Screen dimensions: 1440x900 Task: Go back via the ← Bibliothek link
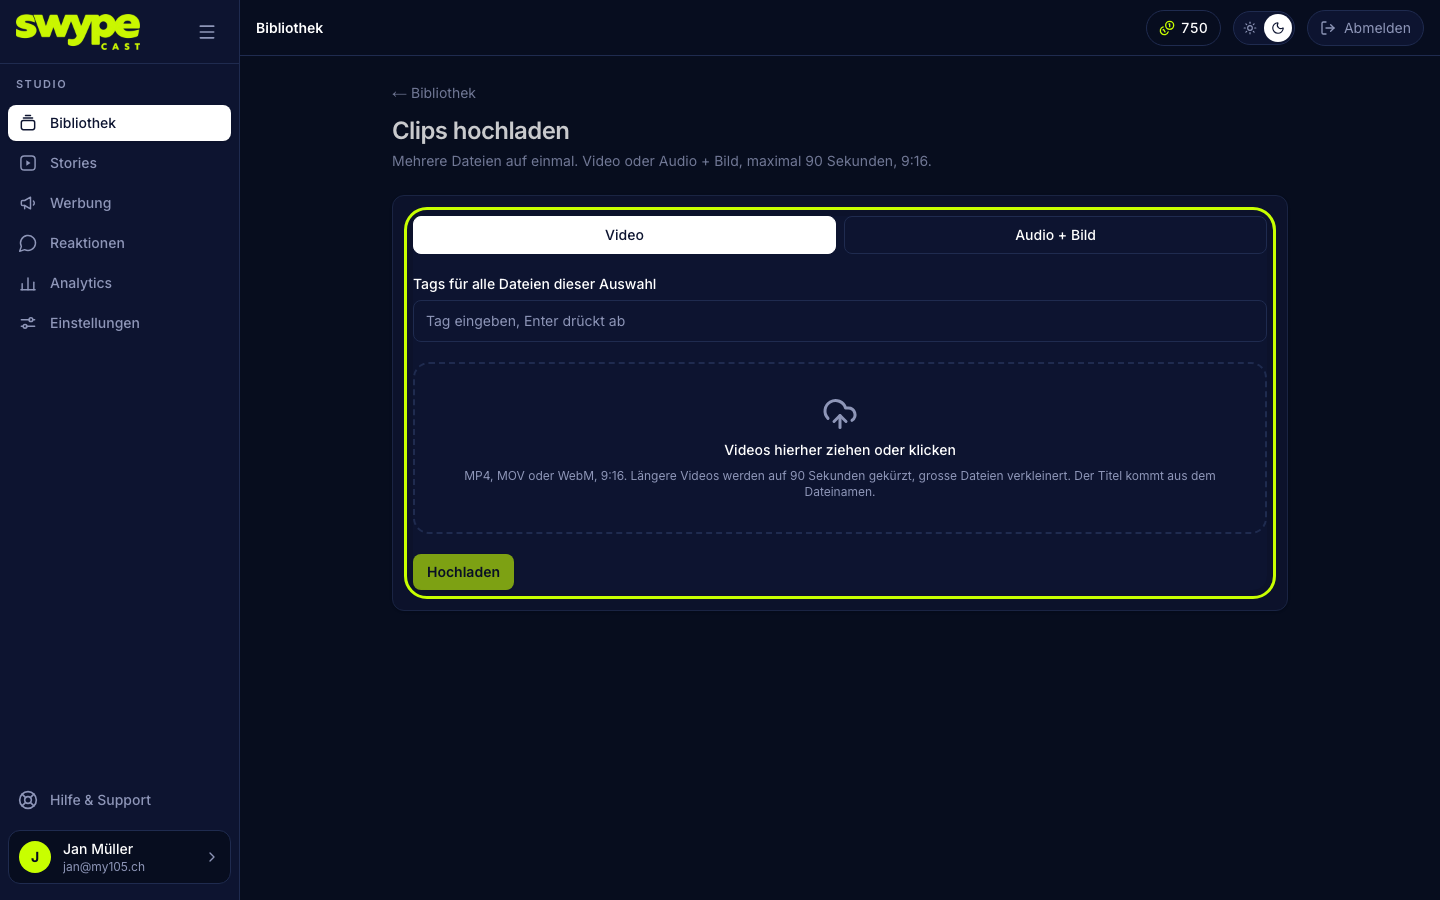pos(434,93)
